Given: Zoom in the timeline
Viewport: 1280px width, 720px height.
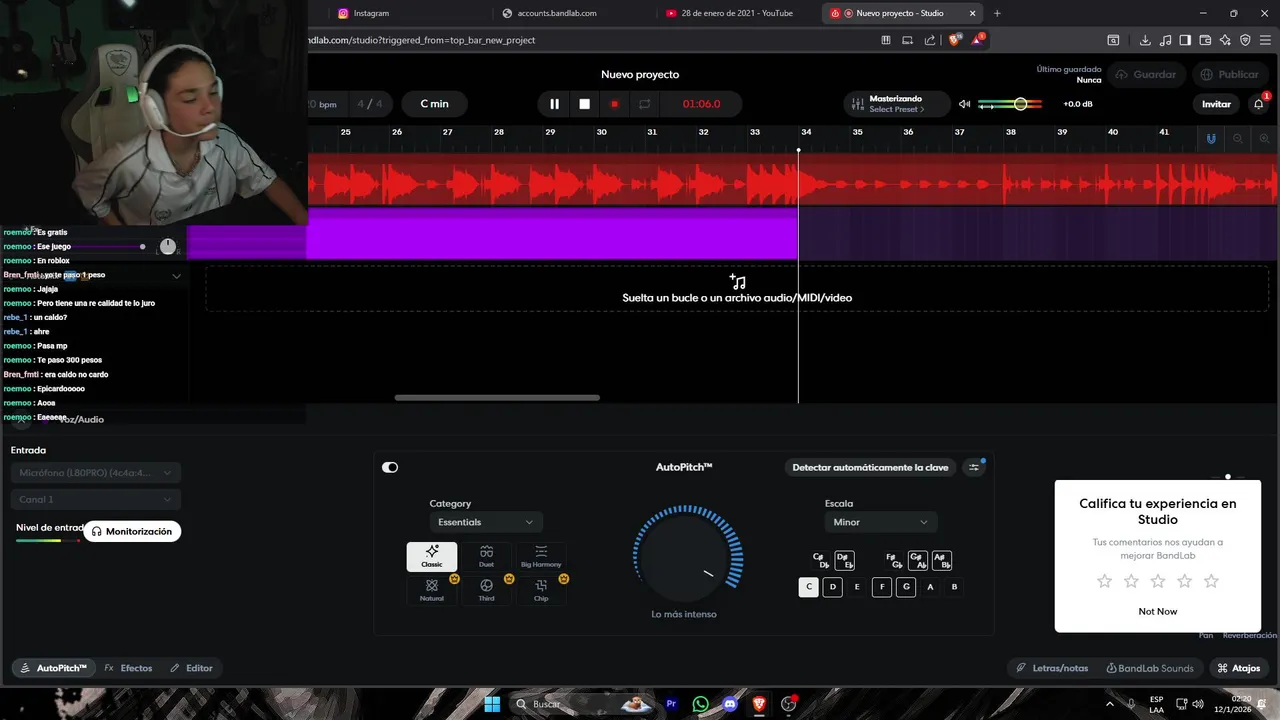Looking at the screenshot, I should (1265, 138).
